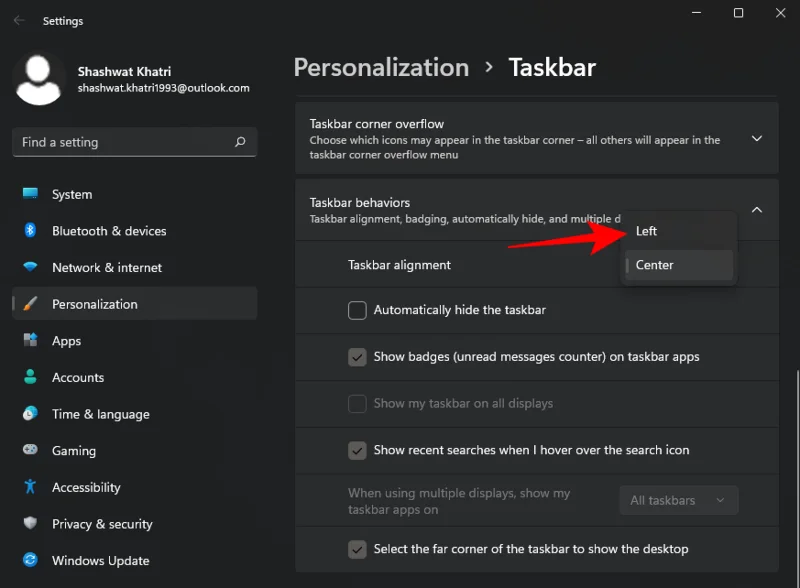Select Bluetooth & devices in the sidebar

pyautogui.click(x=110, y=231)
